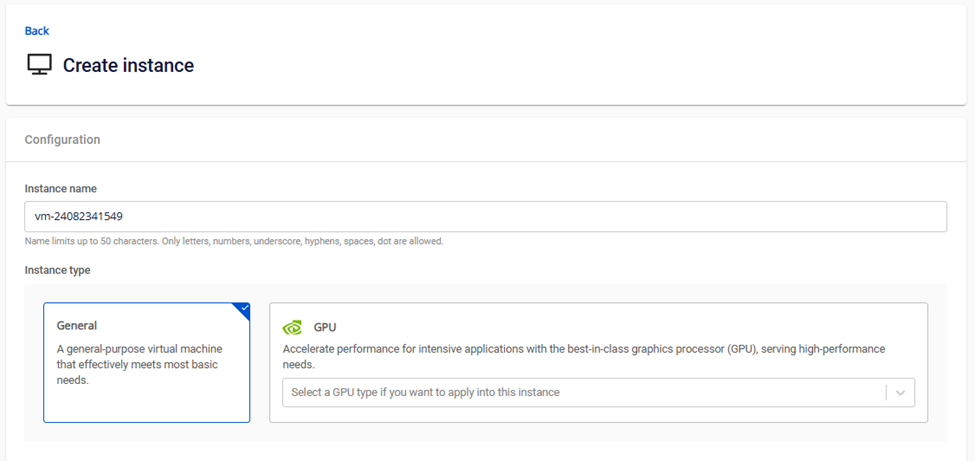Image resolution: width=975 pixels, height=461 pixels.
Task: Click the General title in the card
Action: pos(77,326)
